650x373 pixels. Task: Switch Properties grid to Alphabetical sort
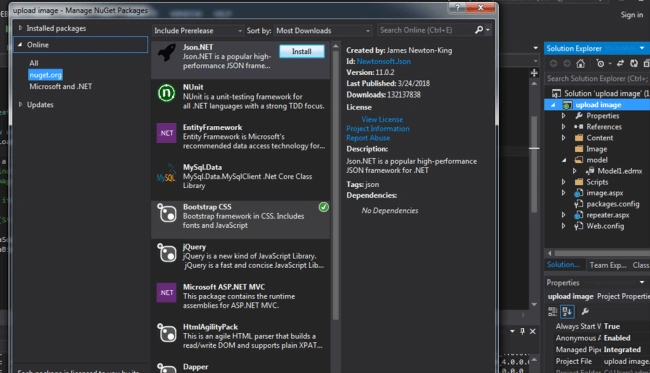click(568, 311)
